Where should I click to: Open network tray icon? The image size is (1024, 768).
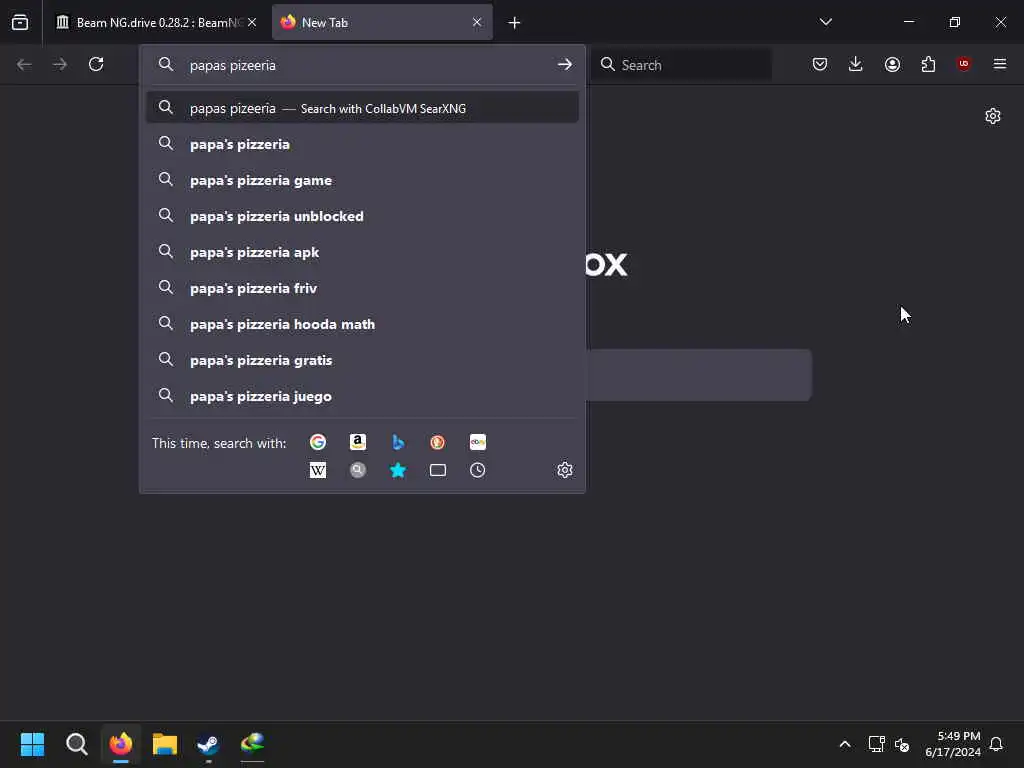(876, 744)
